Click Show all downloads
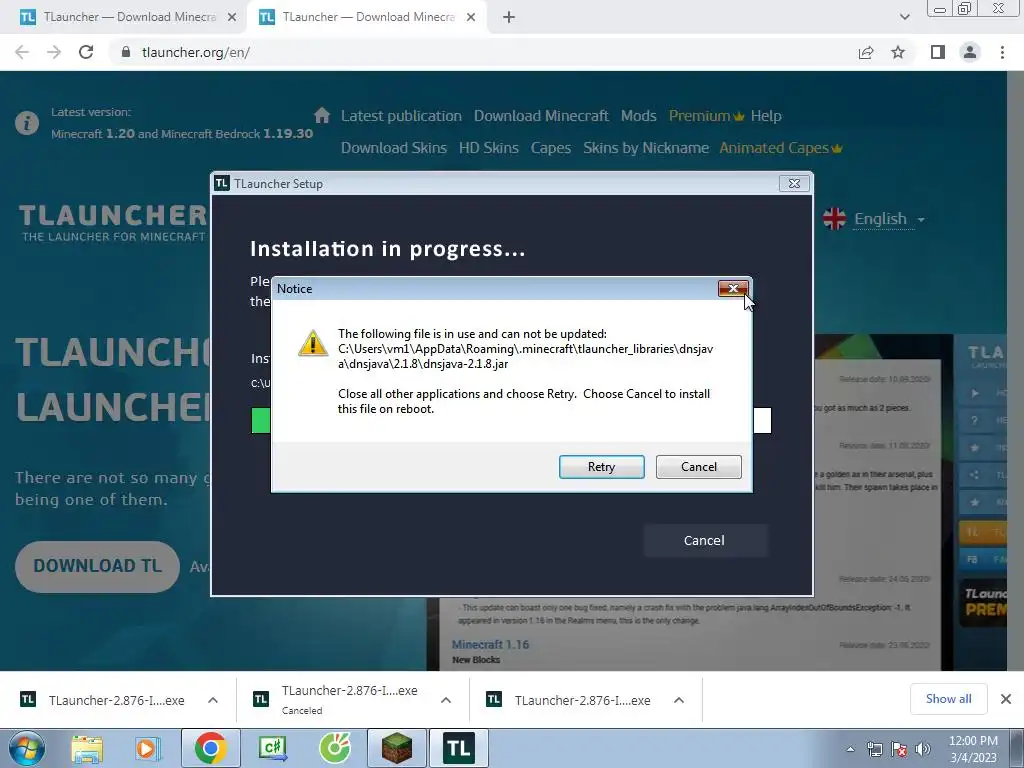1024x768 pixels. (948, 699)
